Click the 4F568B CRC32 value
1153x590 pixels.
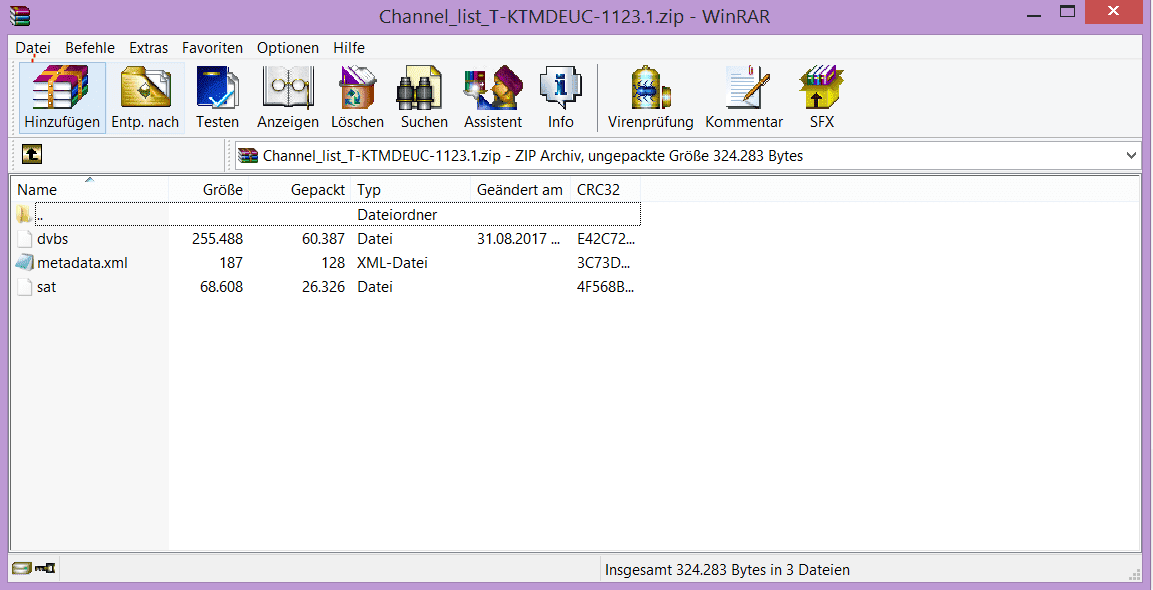[605, 287]
